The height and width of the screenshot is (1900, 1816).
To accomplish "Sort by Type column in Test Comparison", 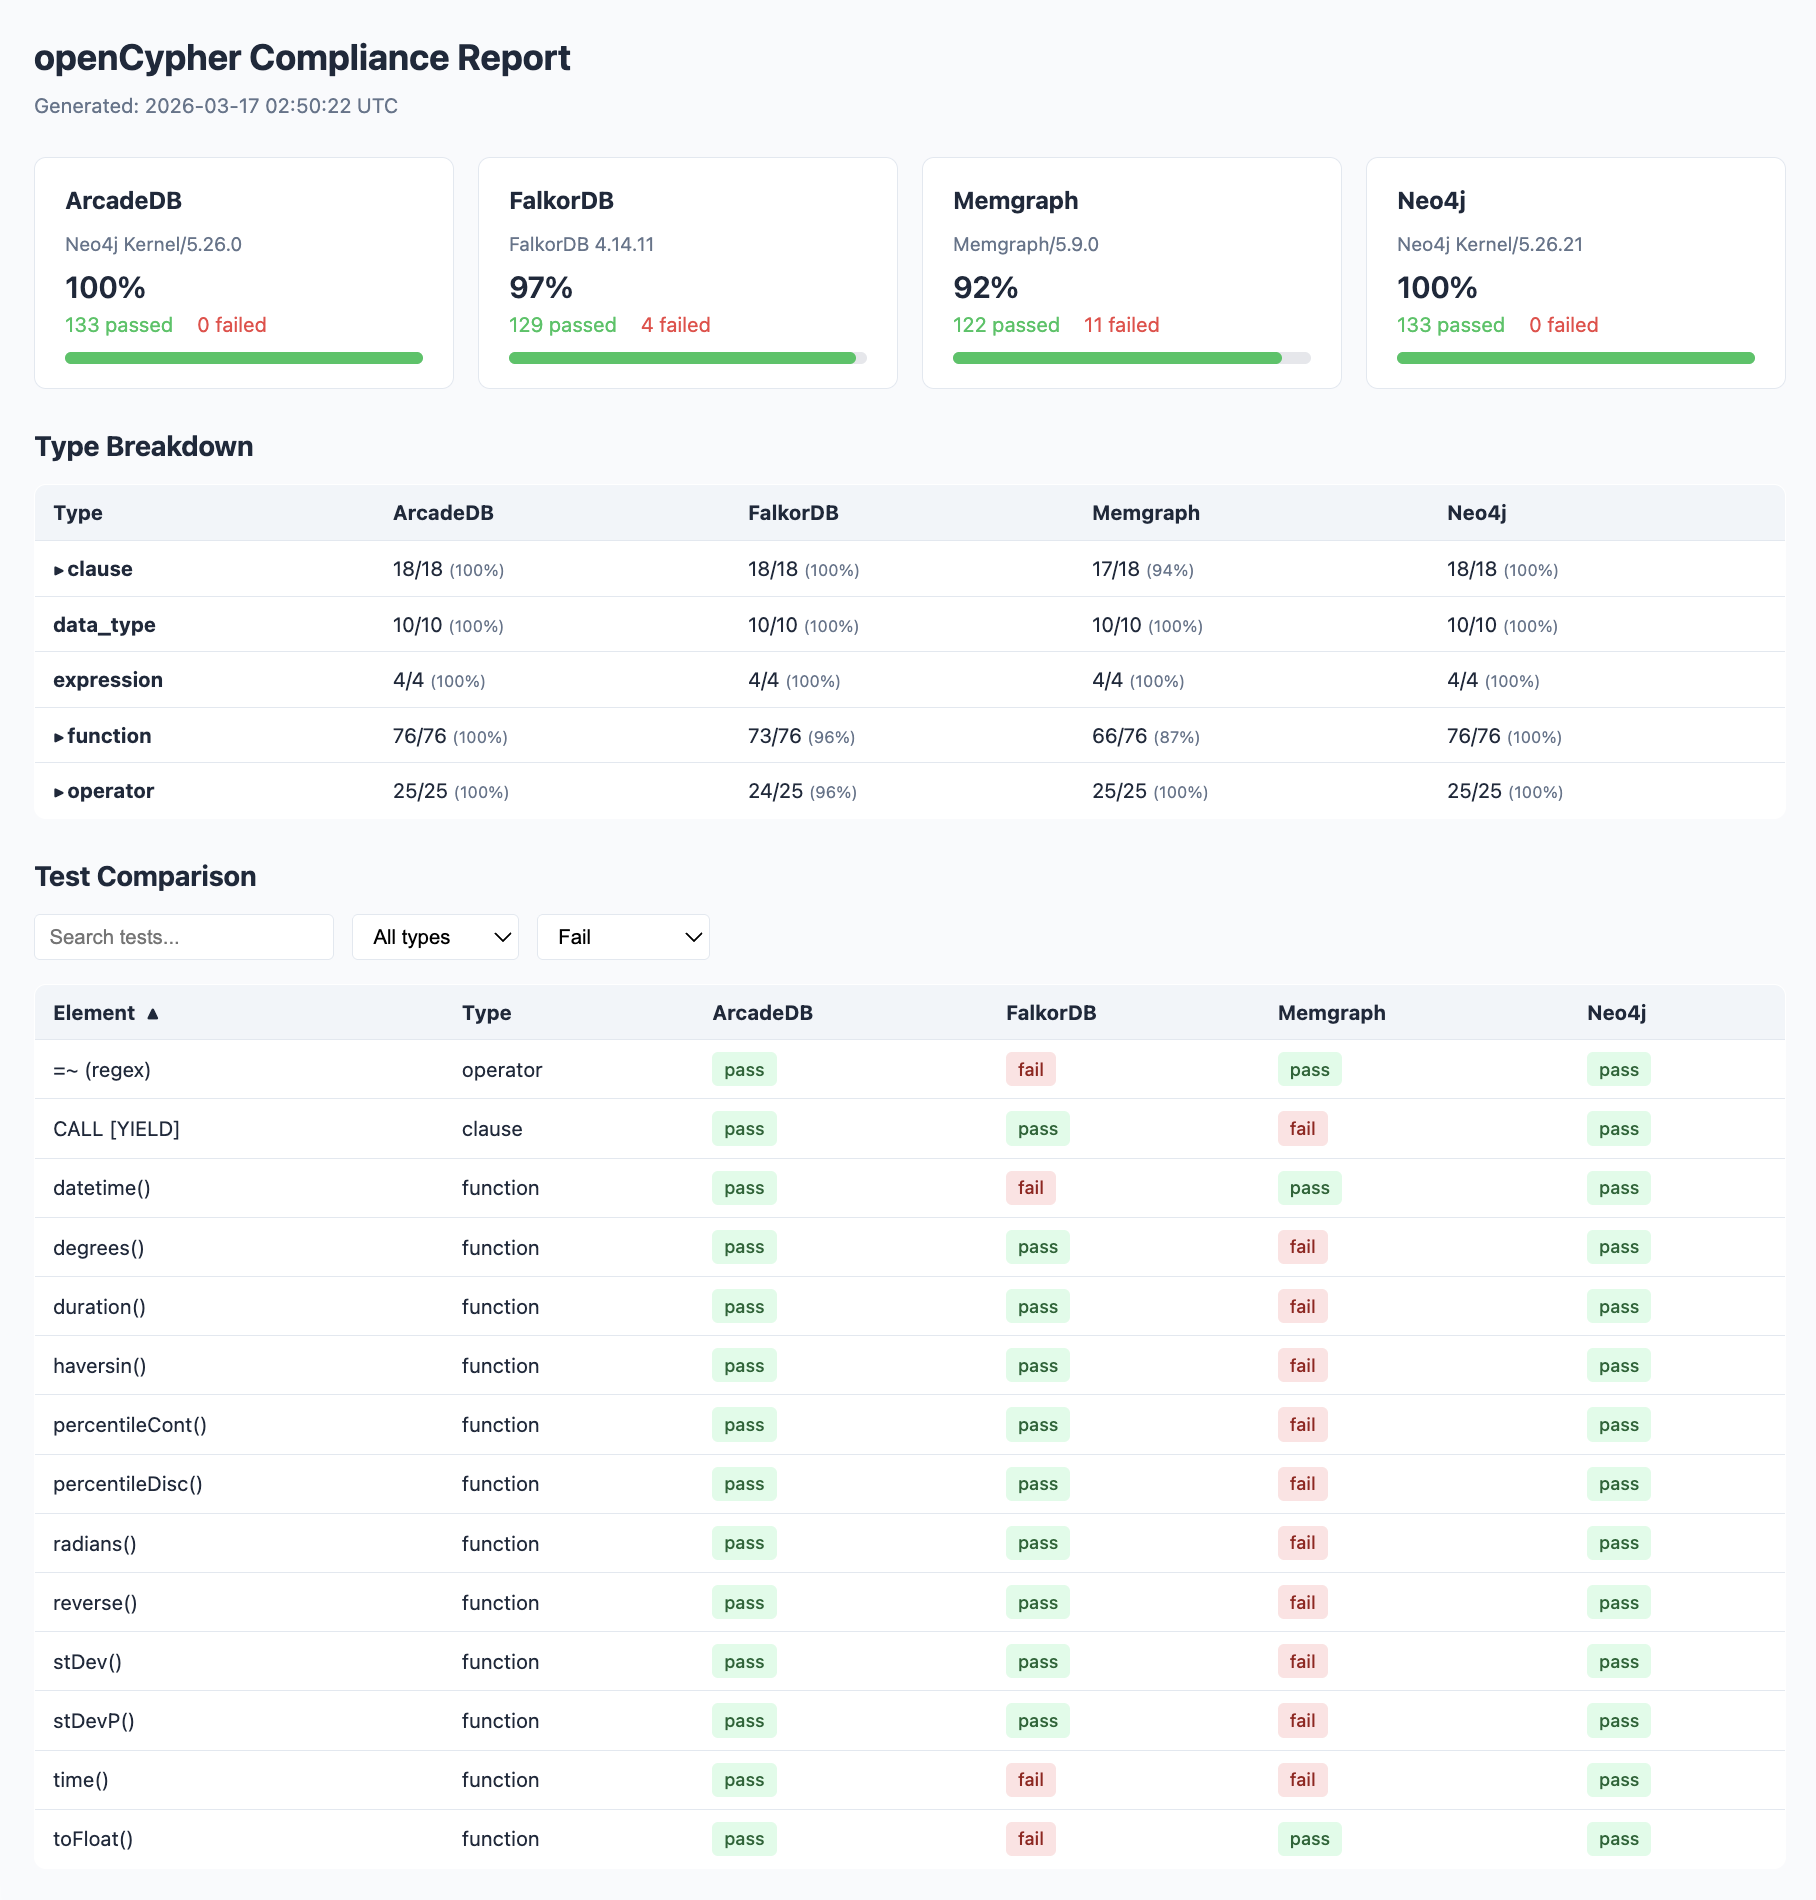I will [486, 1013].
